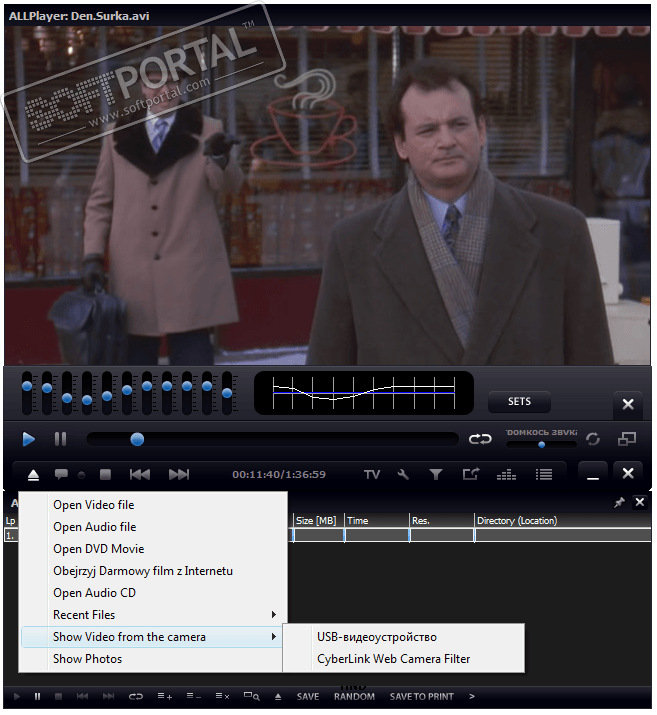Click the video seek bar knob

(x=138, y=440)
